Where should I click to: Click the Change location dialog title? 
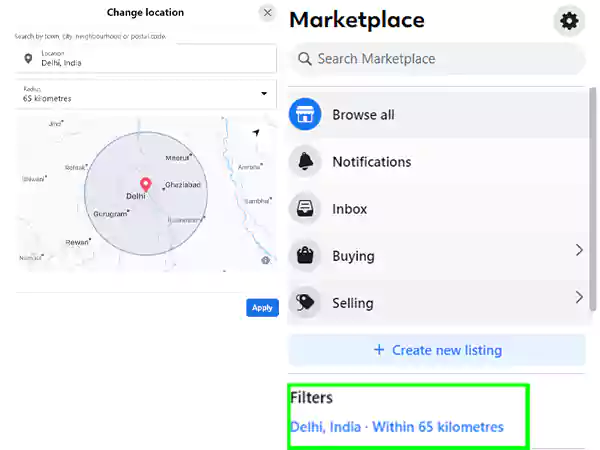145,13
